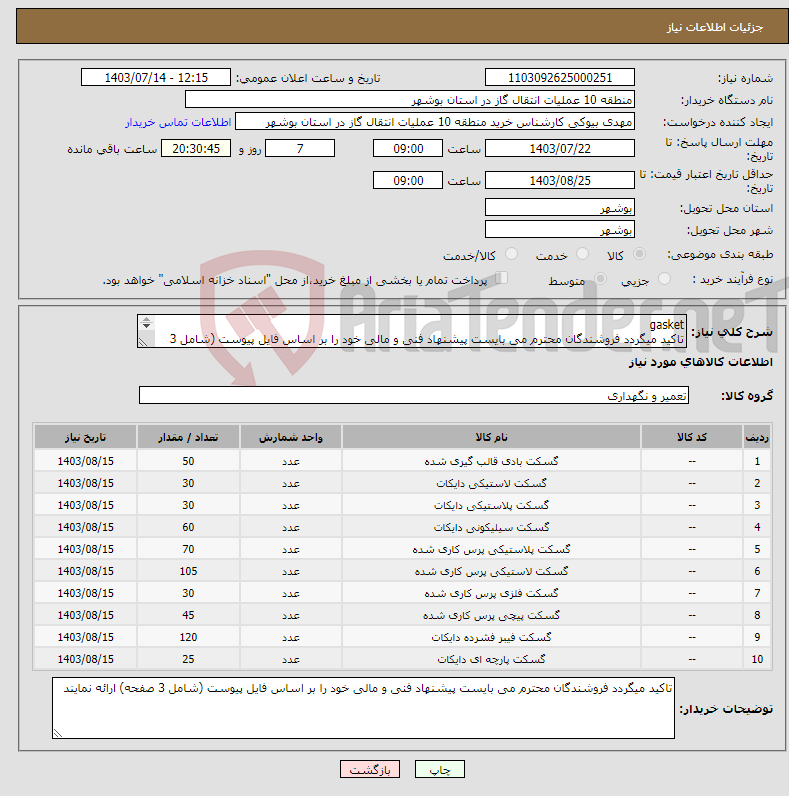Select row گسکت بادی قالب گیری شده
Viewport: 789px width, 796px height.
click(x=402, y=461)
